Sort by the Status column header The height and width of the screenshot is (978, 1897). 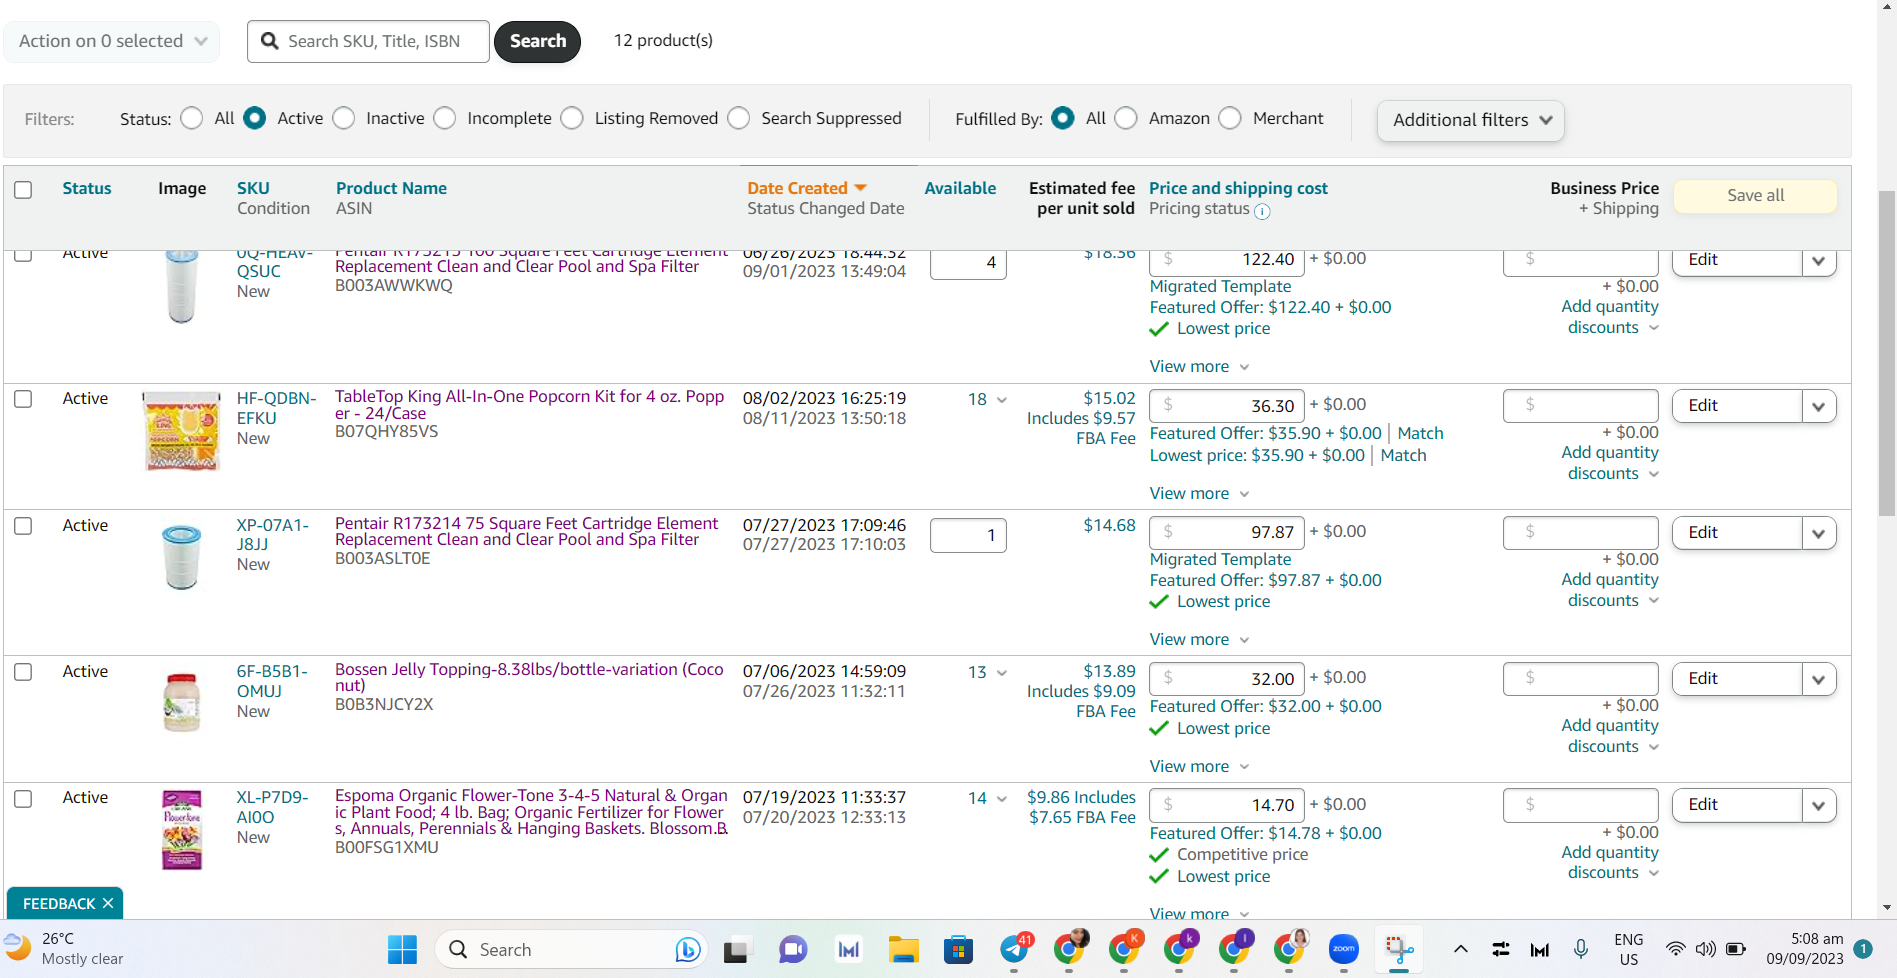coord(87,188)
